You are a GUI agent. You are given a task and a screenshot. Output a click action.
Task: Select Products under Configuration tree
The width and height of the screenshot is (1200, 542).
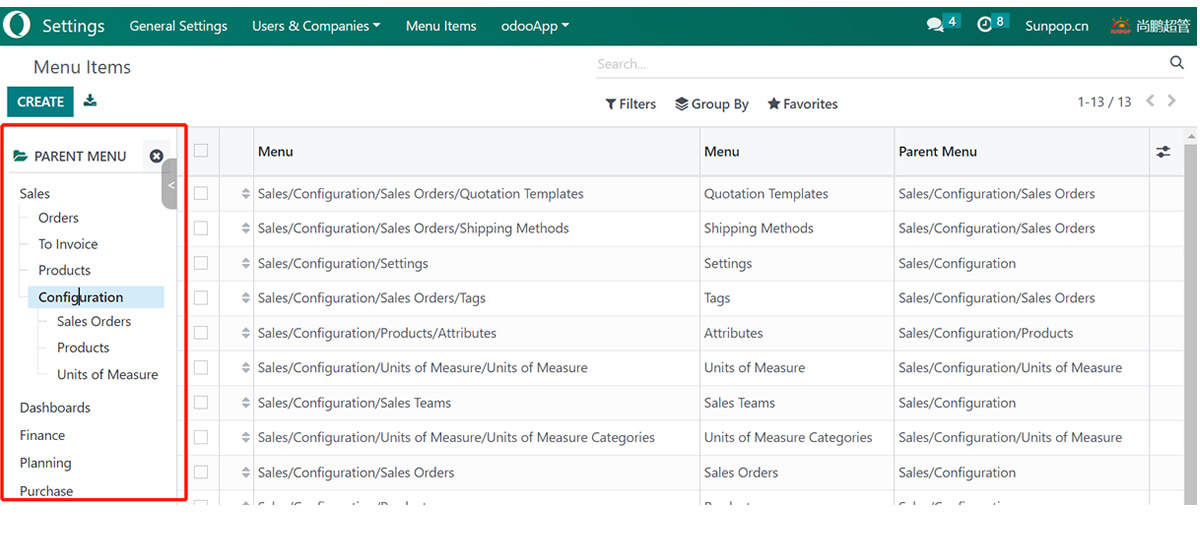[83, 348]
